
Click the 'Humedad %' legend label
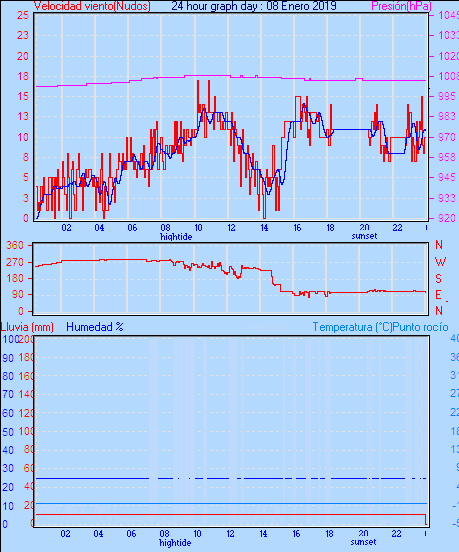click(95, 327)
